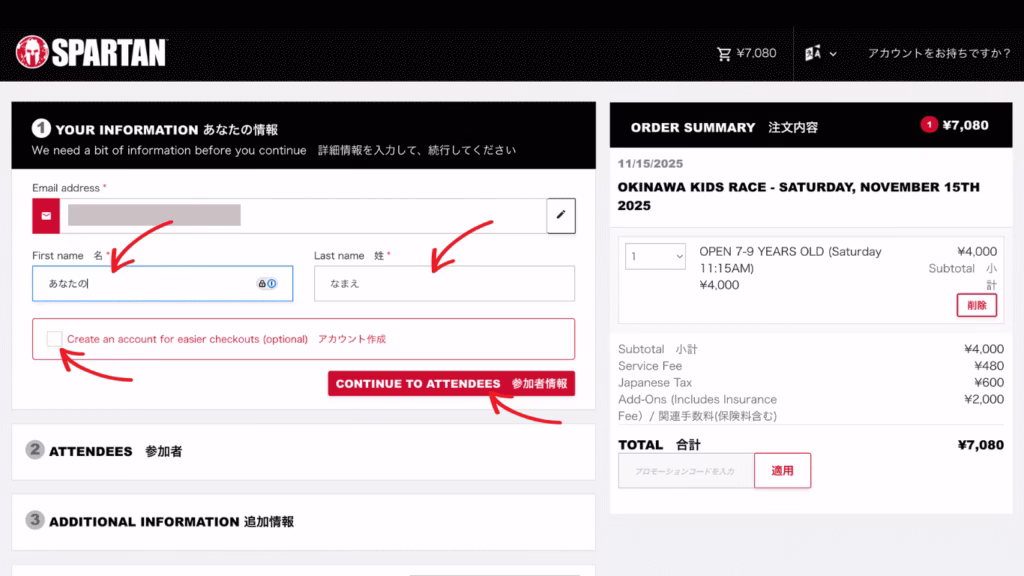Click the TOTAL ¥7,080 amount
The image size is (1024, 576).
[981, 445]
